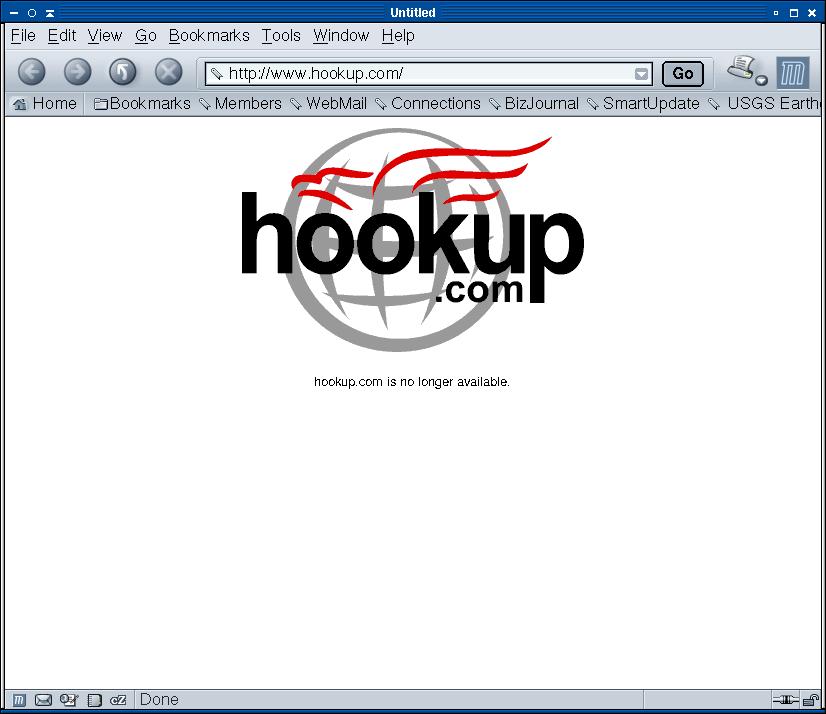826x714 pixels.
Task: Click the Print icon in the toolbar
Action: tap(742, 69)
